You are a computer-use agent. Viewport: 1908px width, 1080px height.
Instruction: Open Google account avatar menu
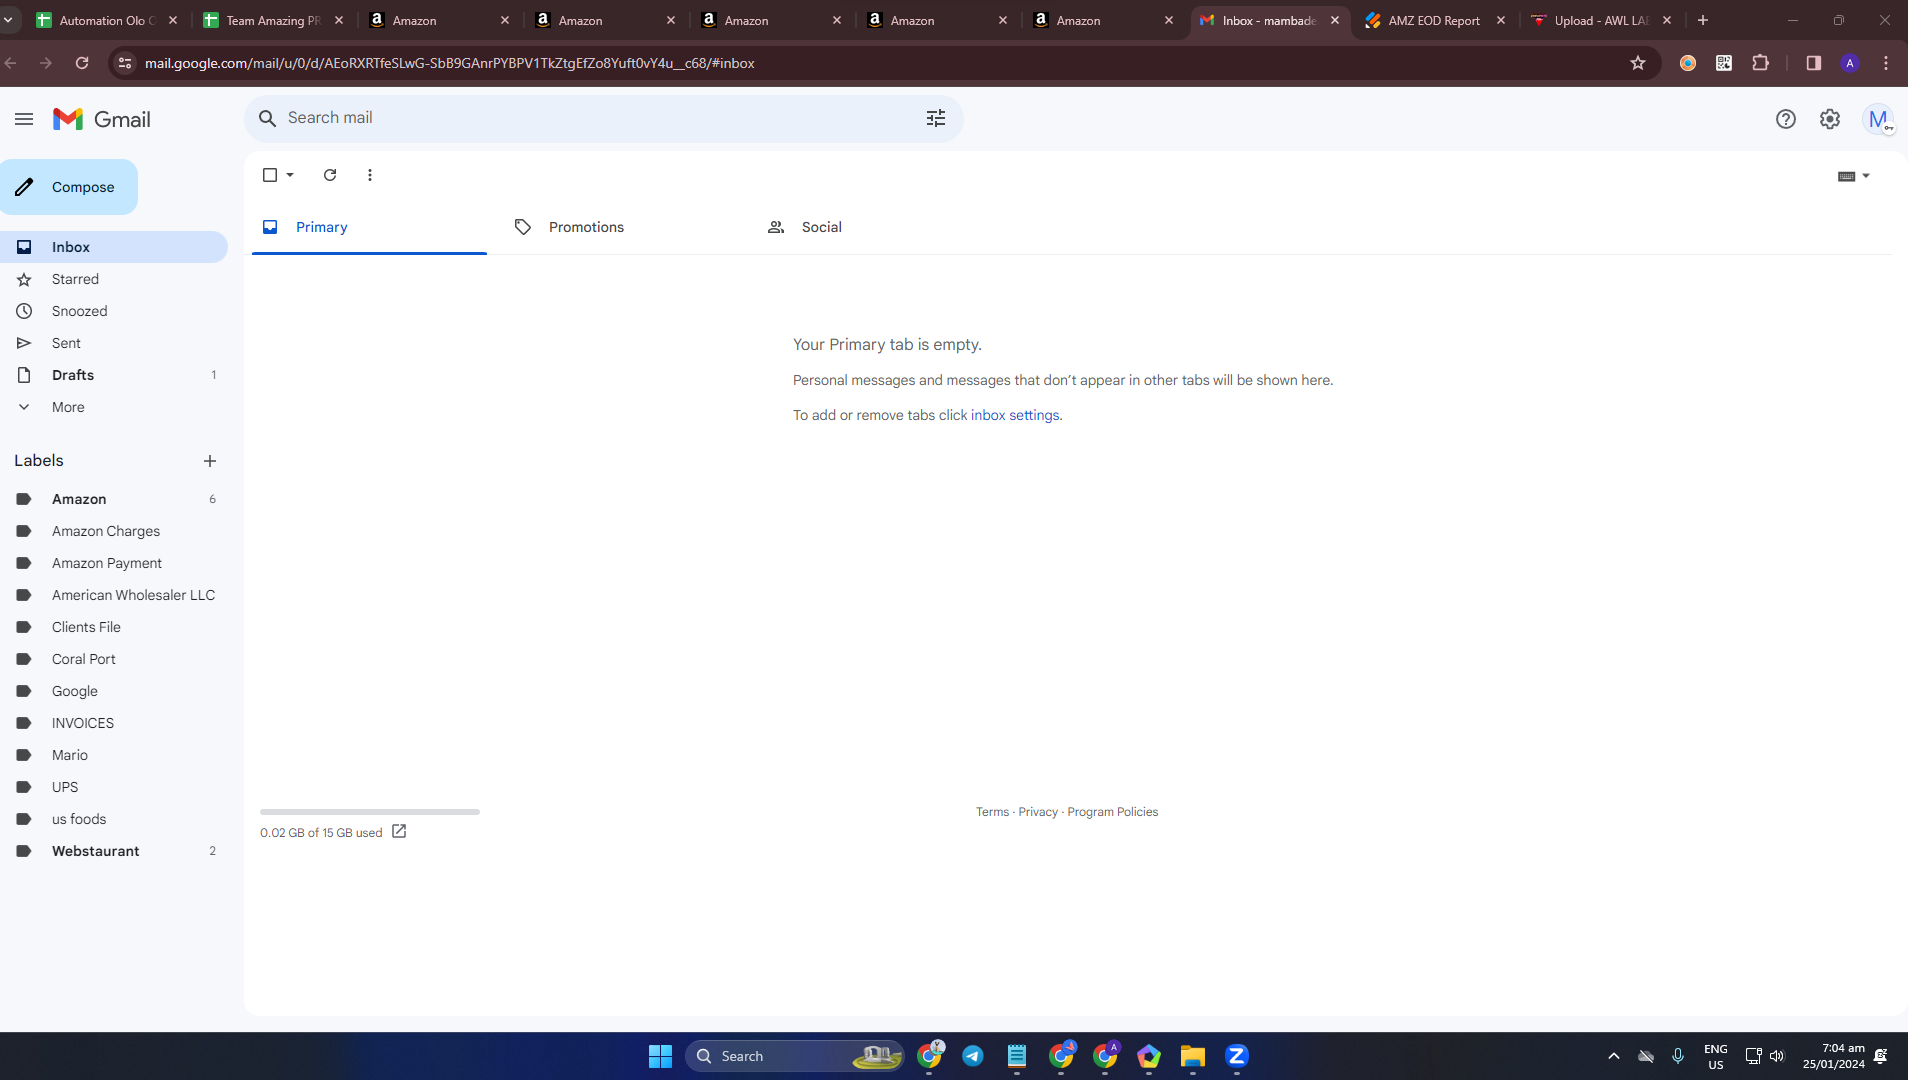pos(1878,119)
